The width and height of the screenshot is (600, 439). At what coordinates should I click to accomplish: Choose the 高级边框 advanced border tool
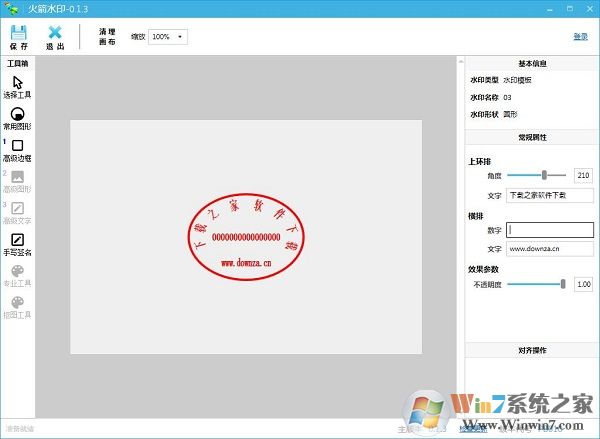[17, 150]
